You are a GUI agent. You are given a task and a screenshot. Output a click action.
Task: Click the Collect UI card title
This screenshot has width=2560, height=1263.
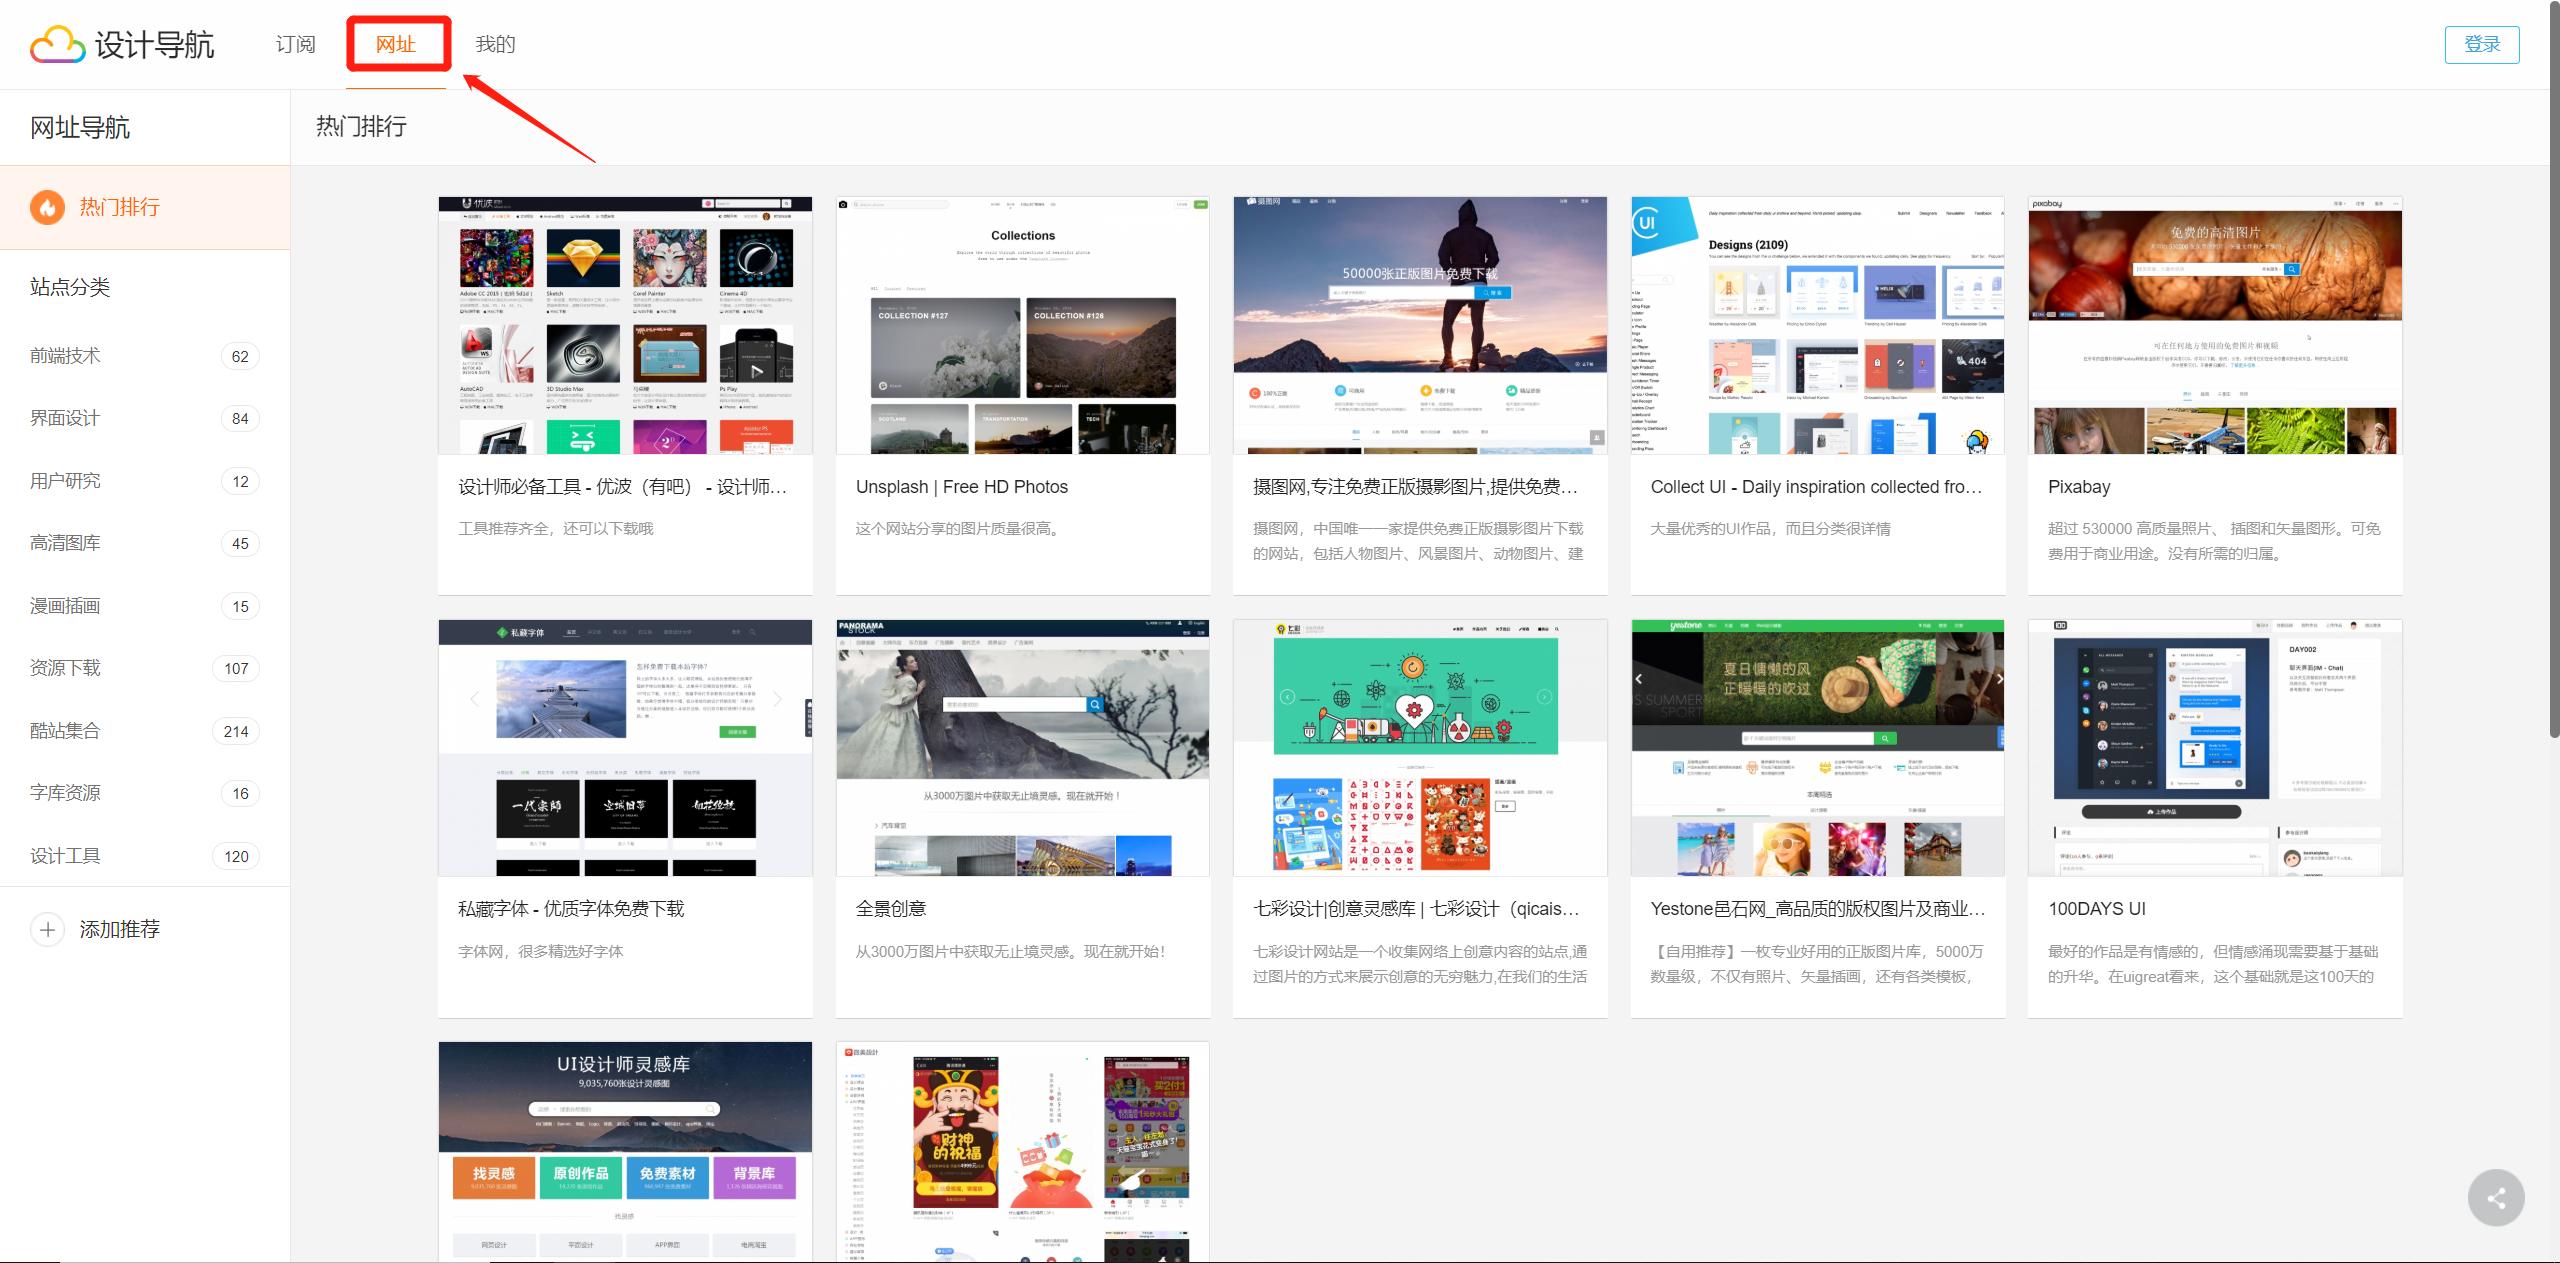(1815, 487)
